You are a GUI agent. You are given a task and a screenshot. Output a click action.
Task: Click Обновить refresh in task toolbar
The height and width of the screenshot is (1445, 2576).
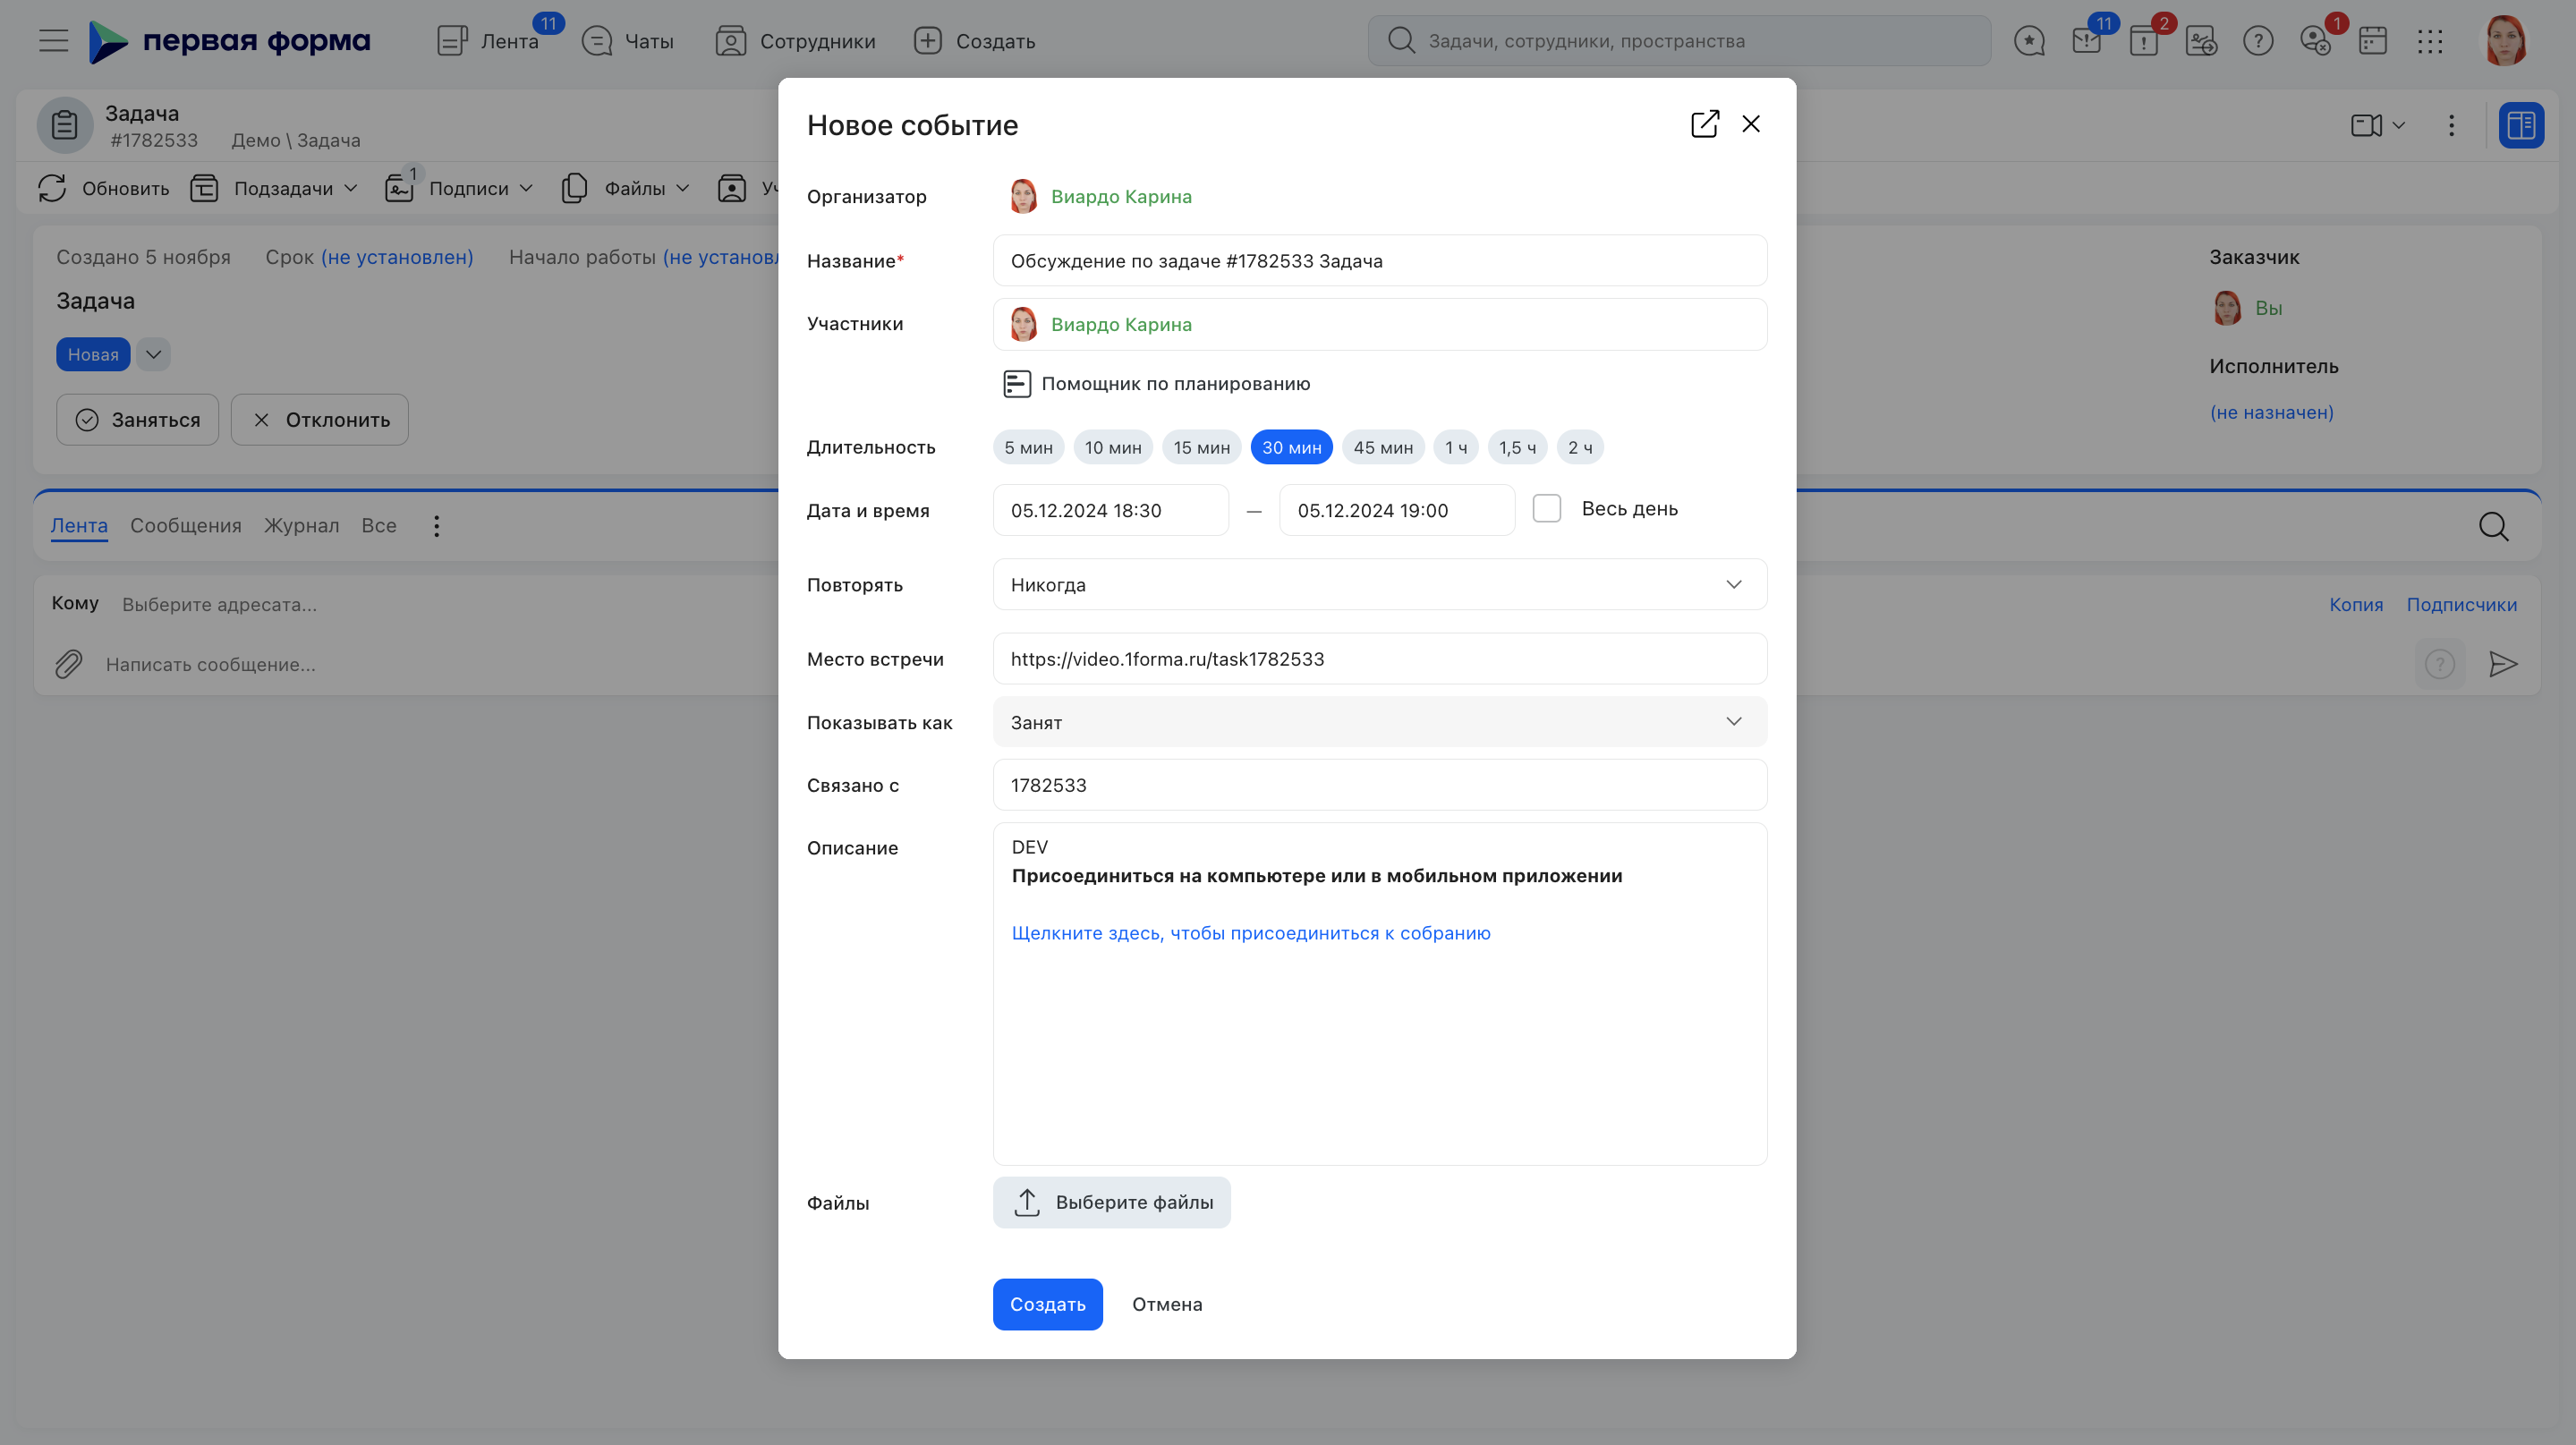click(104, 188)
